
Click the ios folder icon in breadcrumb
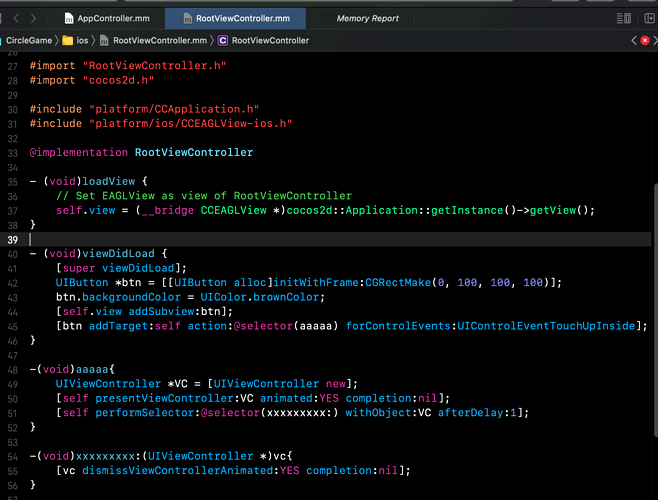pyautogui.click(x=68, y=40)
